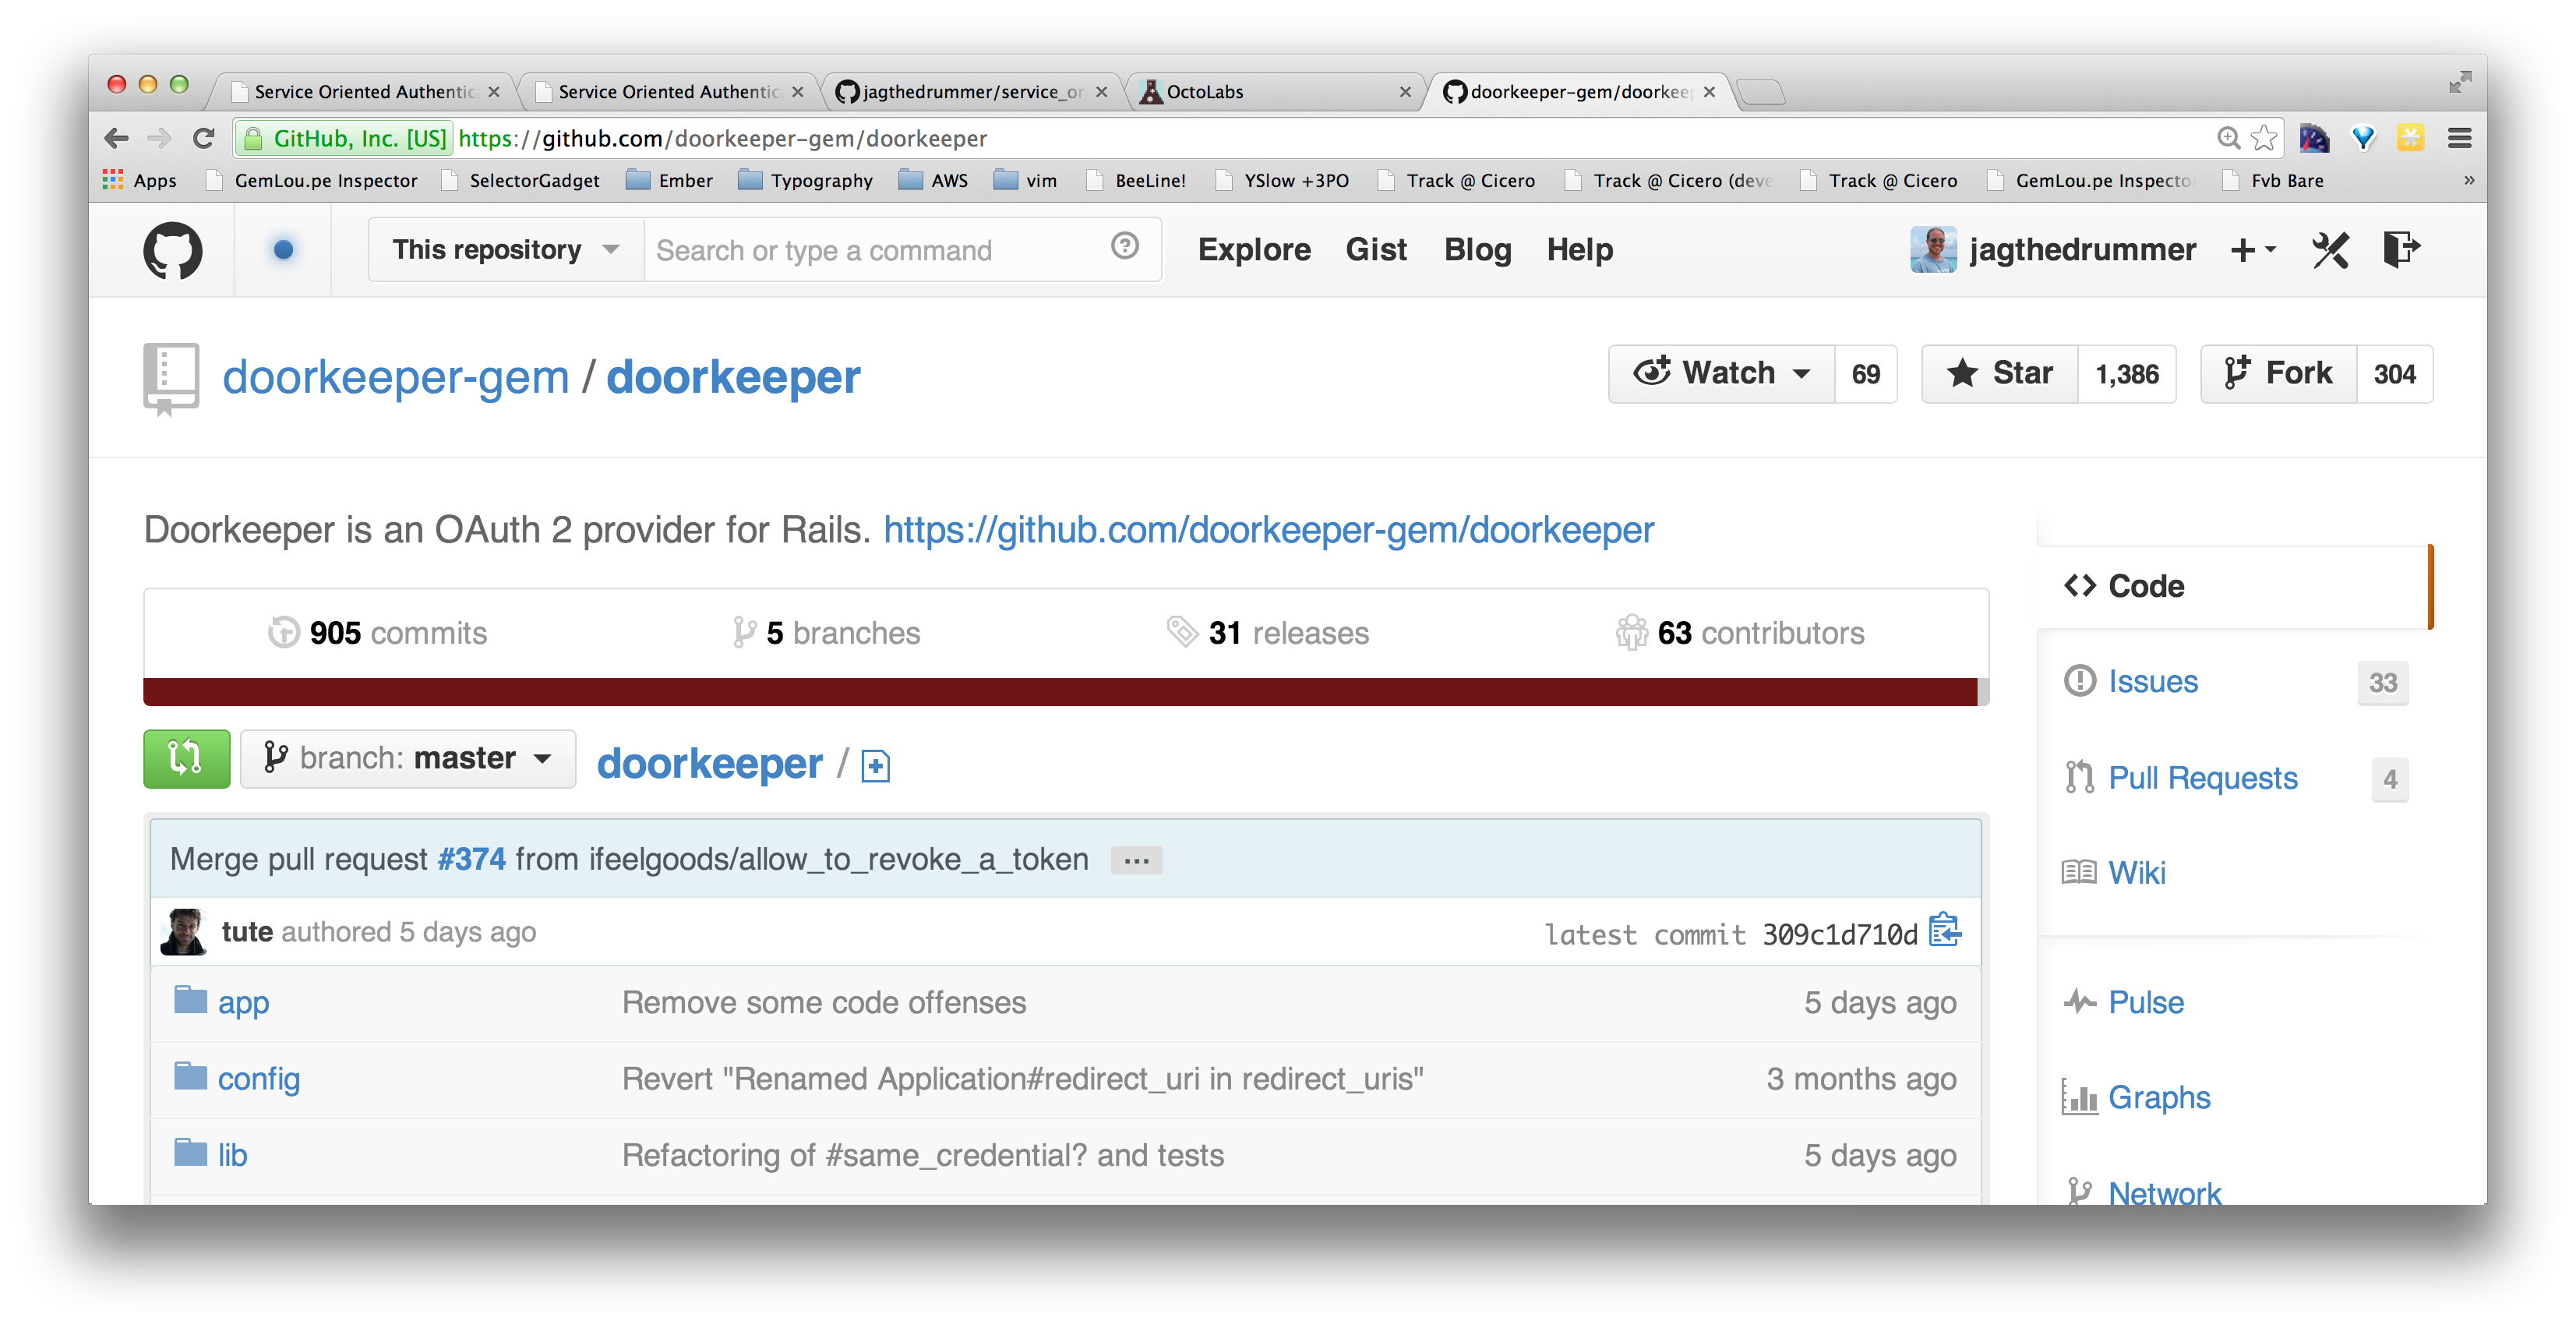Open the Ember bookmarks folder
Viewport: 2576px width, 1328px height.
[x=669, y=180]
